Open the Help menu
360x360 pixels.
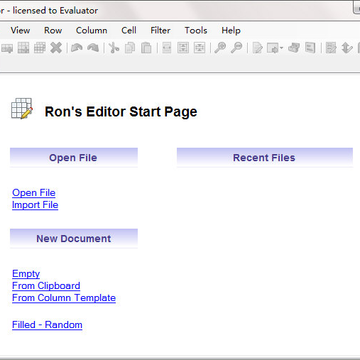(231, 30)
